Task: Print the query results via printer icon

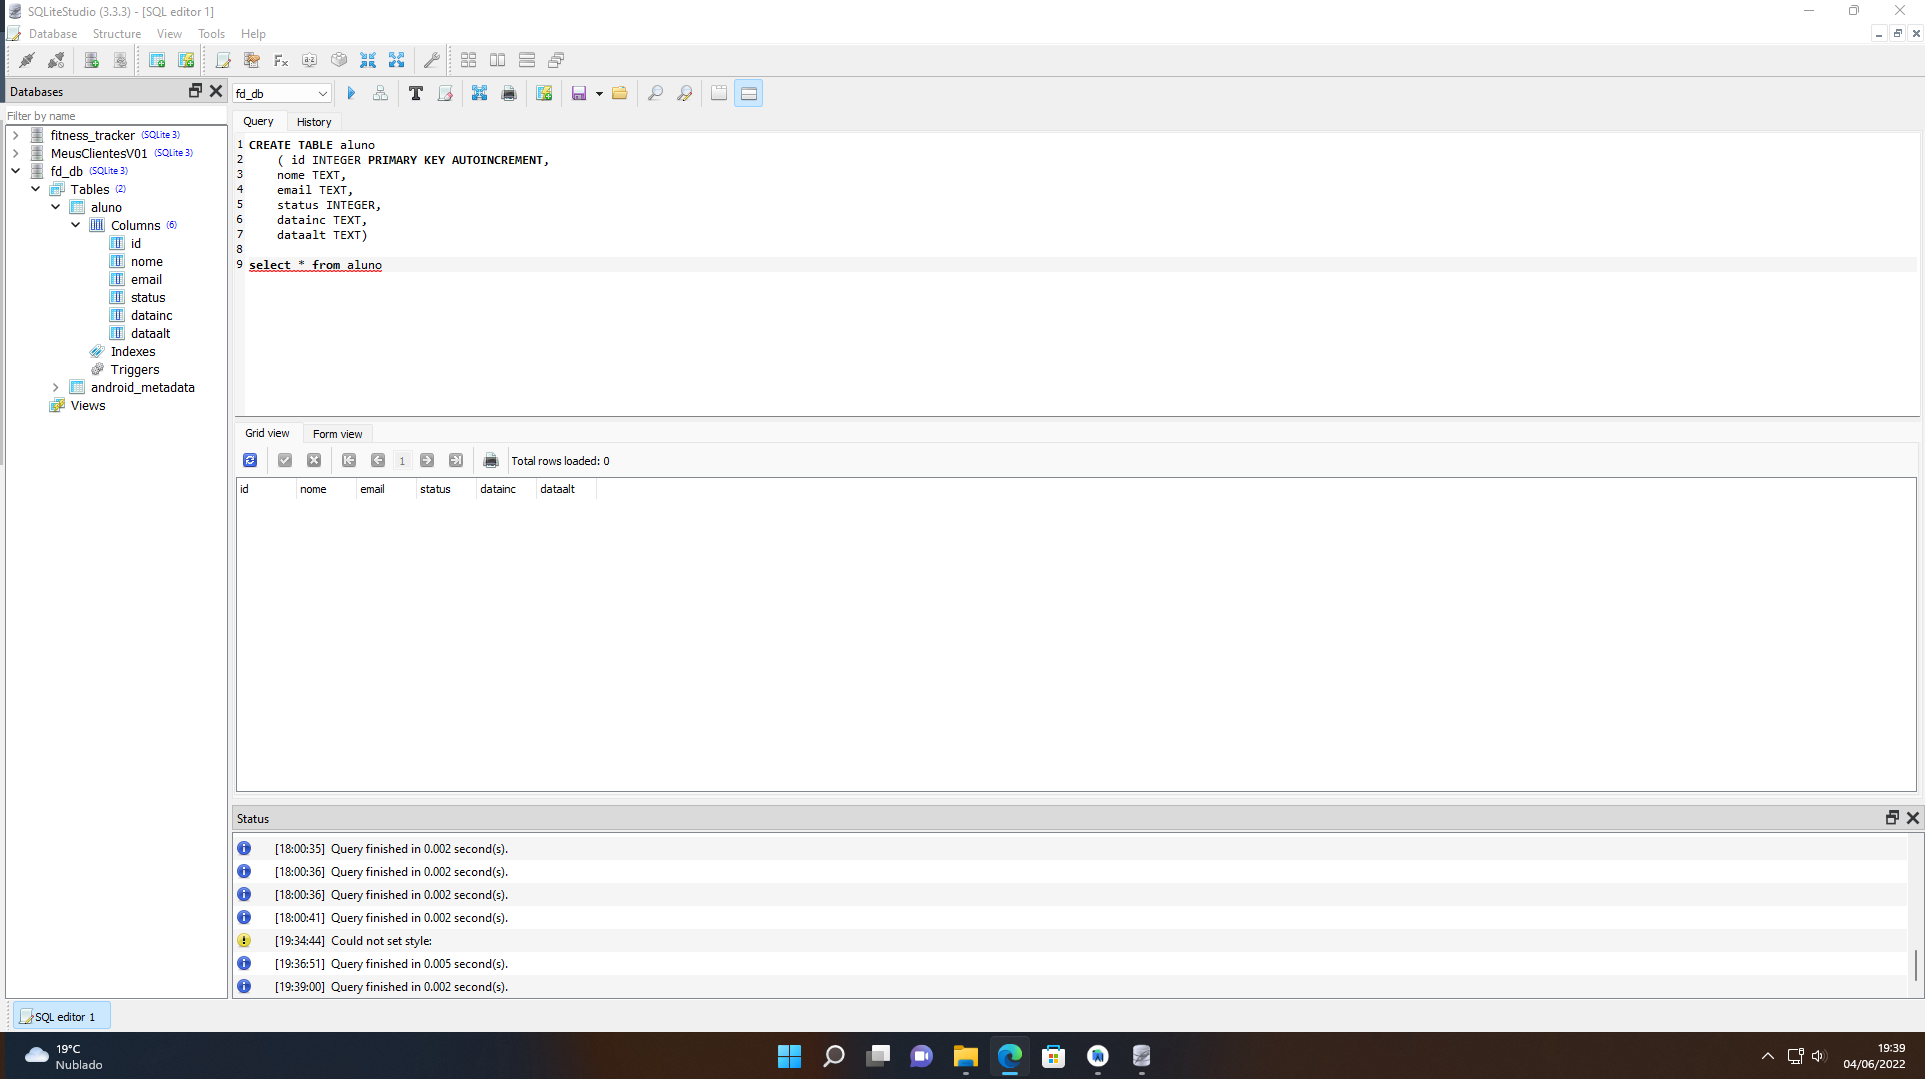Action: tap(491, 460)
